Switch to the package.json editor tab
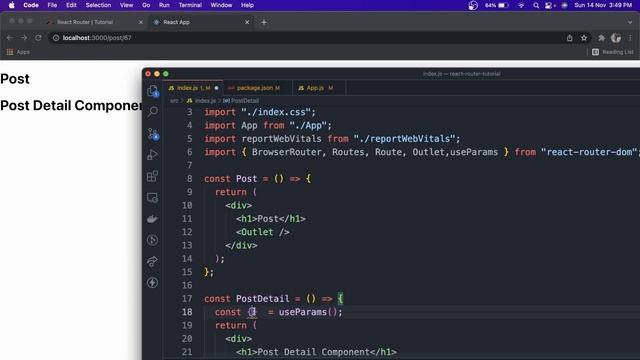Image resolution: width=640 pixels, height=360 pixels. click(x=258, y=88)
